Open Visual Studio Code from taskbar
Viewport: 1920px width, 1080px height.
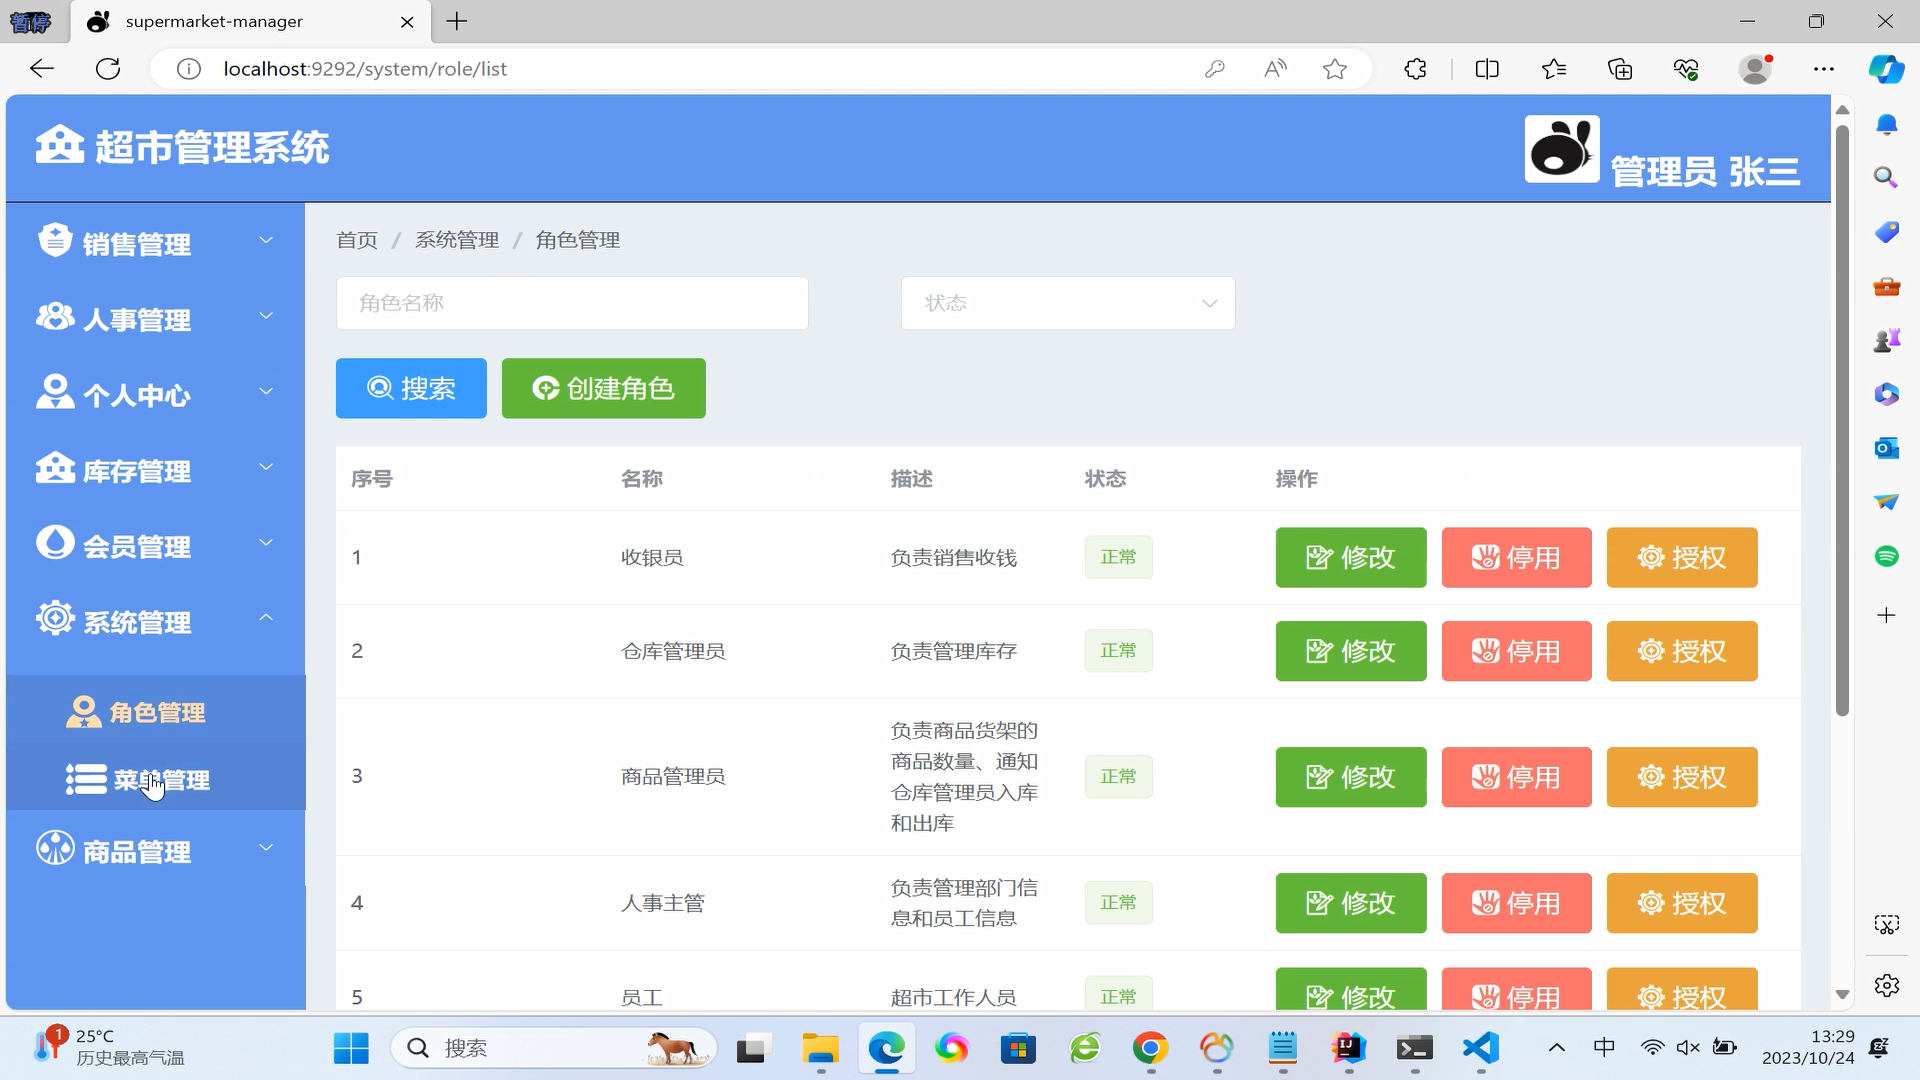point(1480,1048)
